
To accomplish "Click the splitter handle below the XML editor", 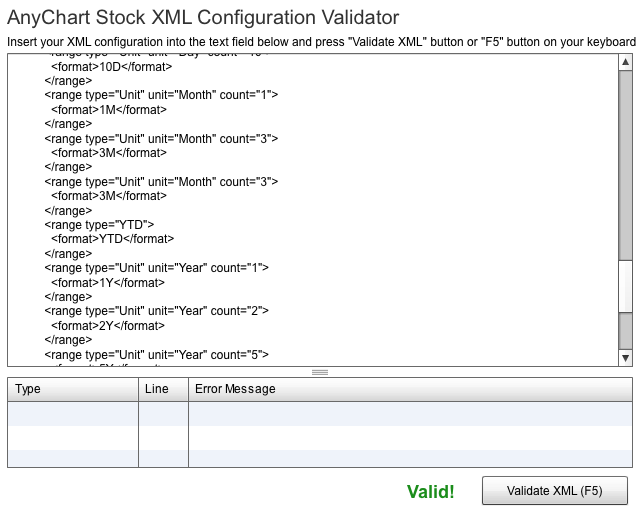I will click(320, 372).
